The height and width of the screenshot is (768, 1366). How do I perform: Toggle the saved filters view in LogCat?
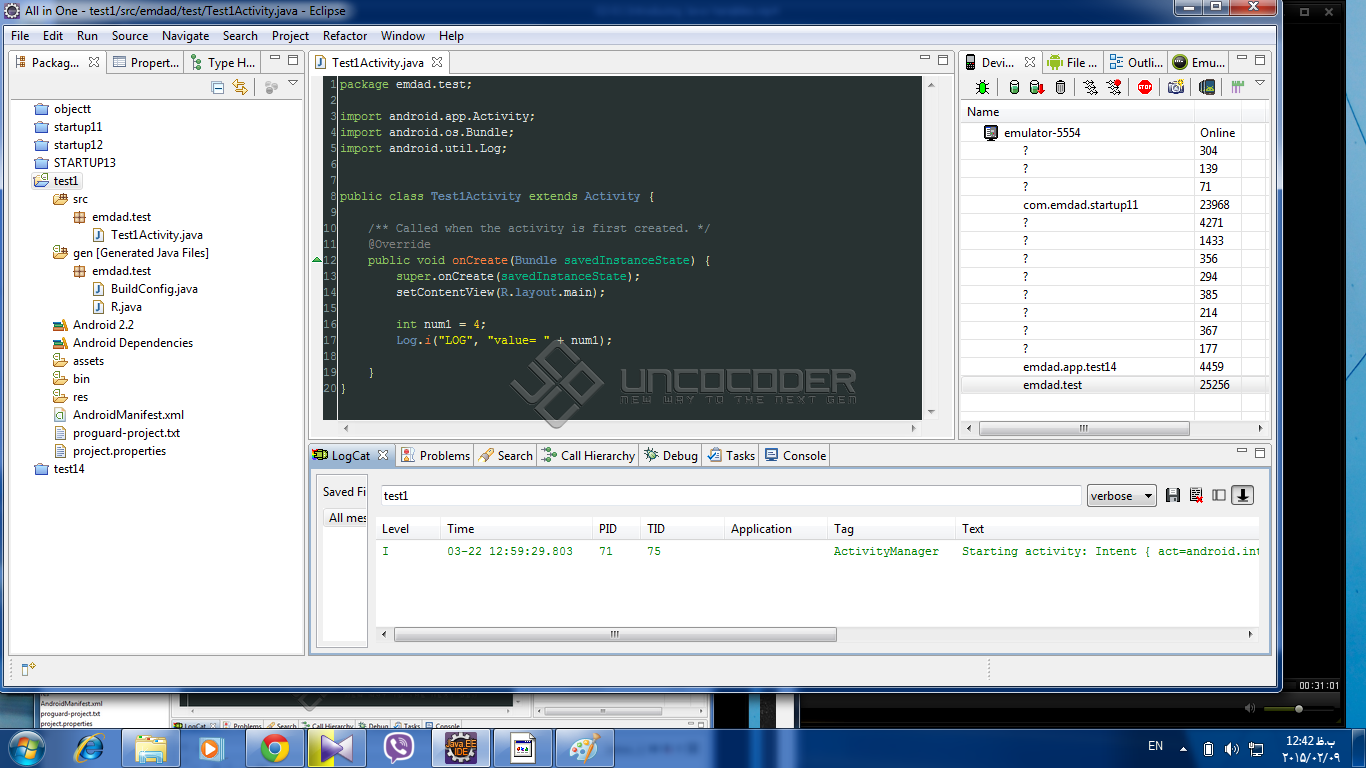[x=1219, y=495]
